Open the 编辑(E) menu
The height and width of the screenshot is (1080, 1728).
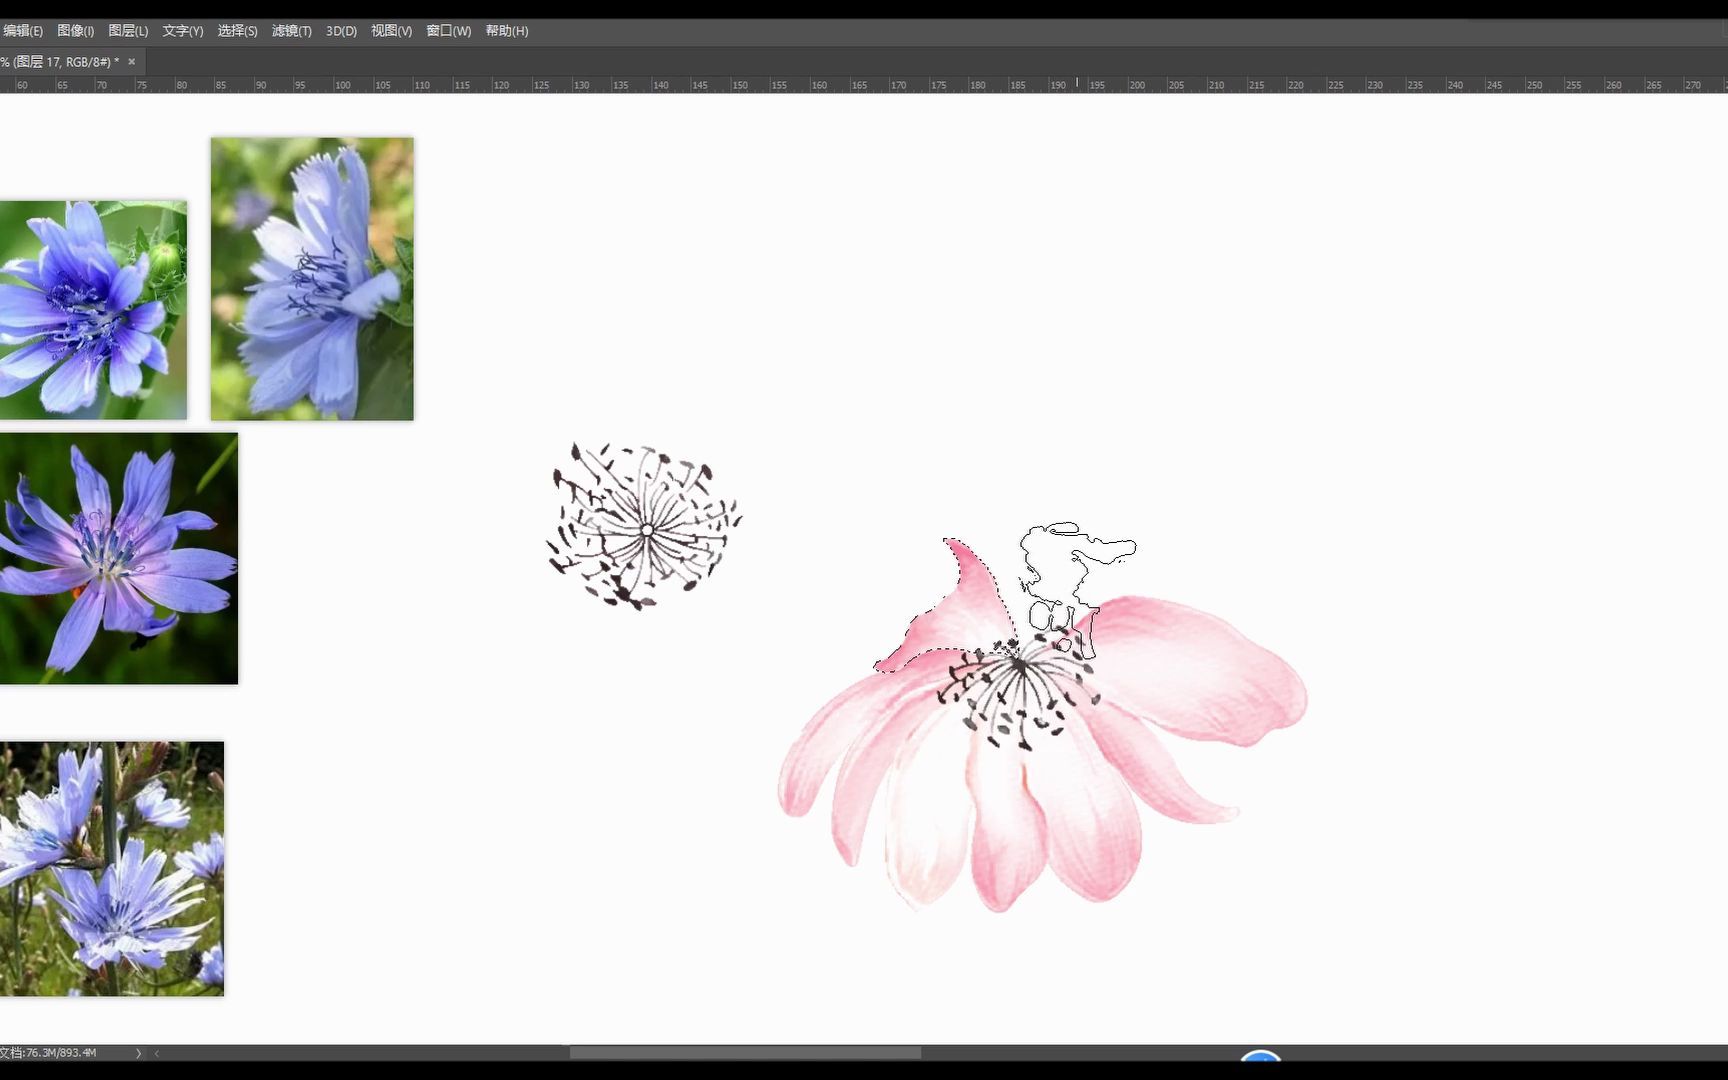click(x=22, y=31)
